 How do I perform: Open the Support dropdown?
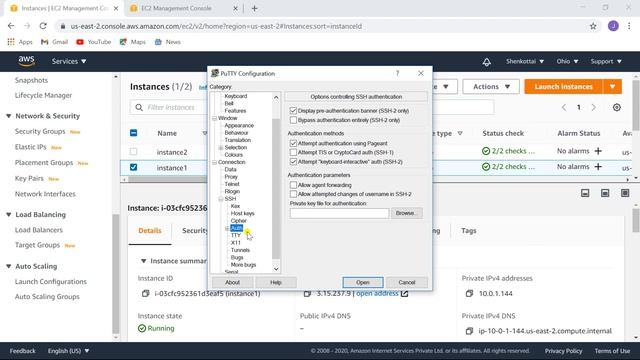[606, 61]
